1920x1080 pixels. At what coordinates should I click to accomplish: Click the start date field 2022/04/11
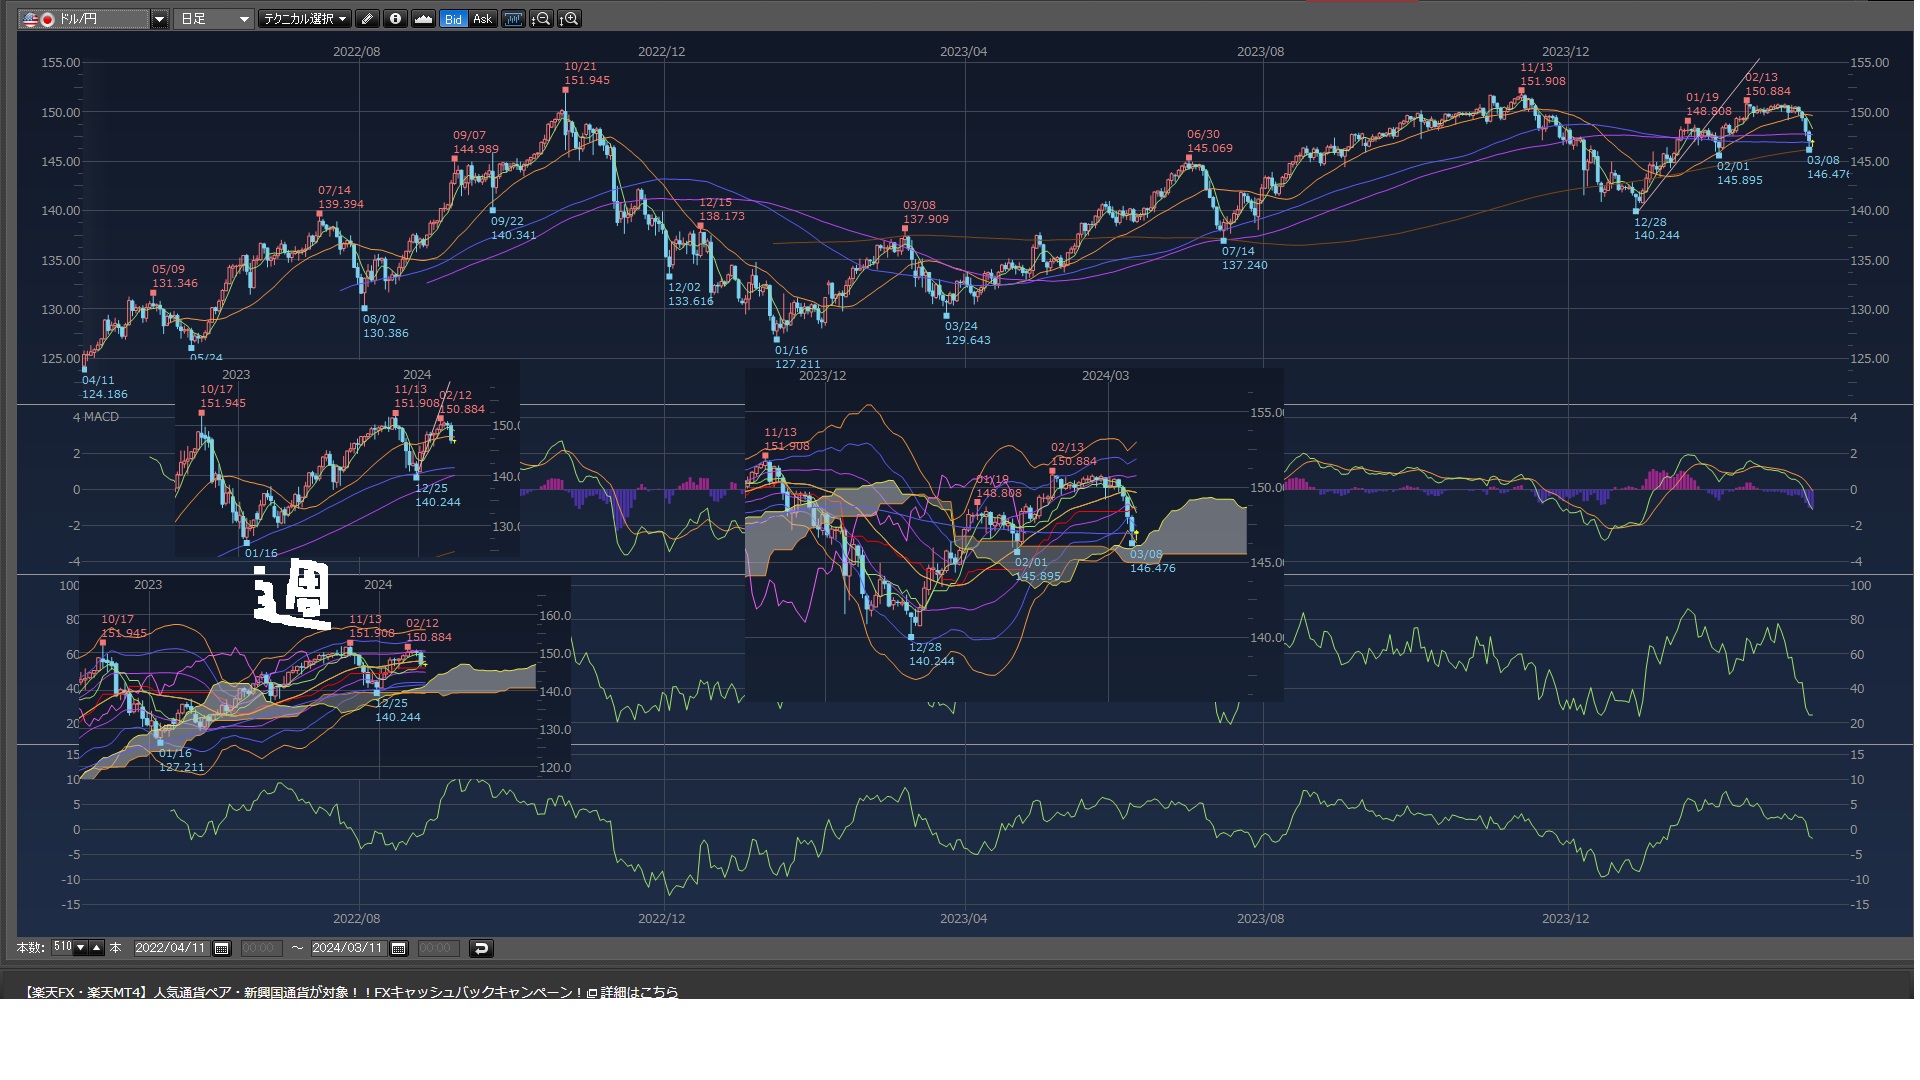(x=170, y=948)
